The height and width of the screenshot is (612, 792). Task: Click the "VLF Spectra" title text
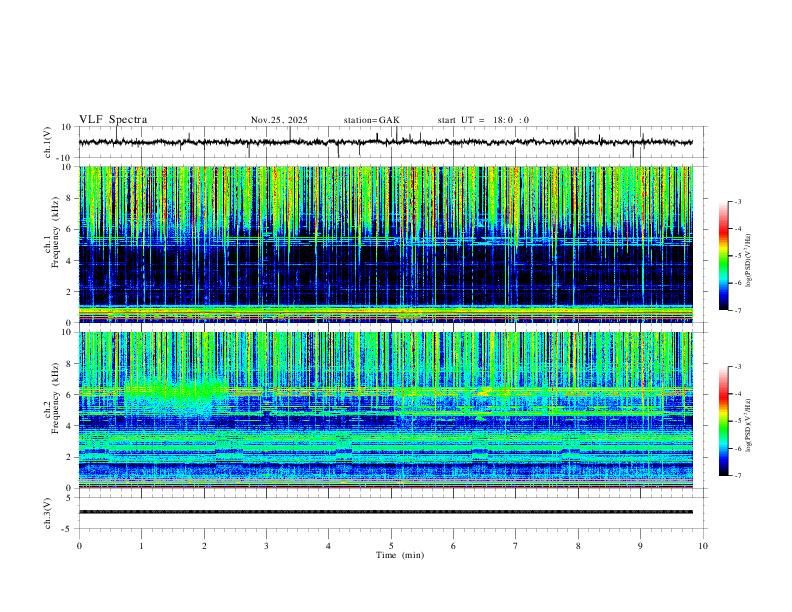pyautogui.click(x=113, y=120)
